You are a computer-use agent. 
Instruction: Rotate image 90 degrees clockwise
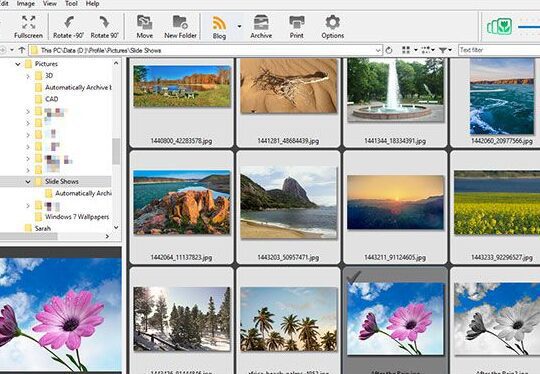[x=104, y=27]
